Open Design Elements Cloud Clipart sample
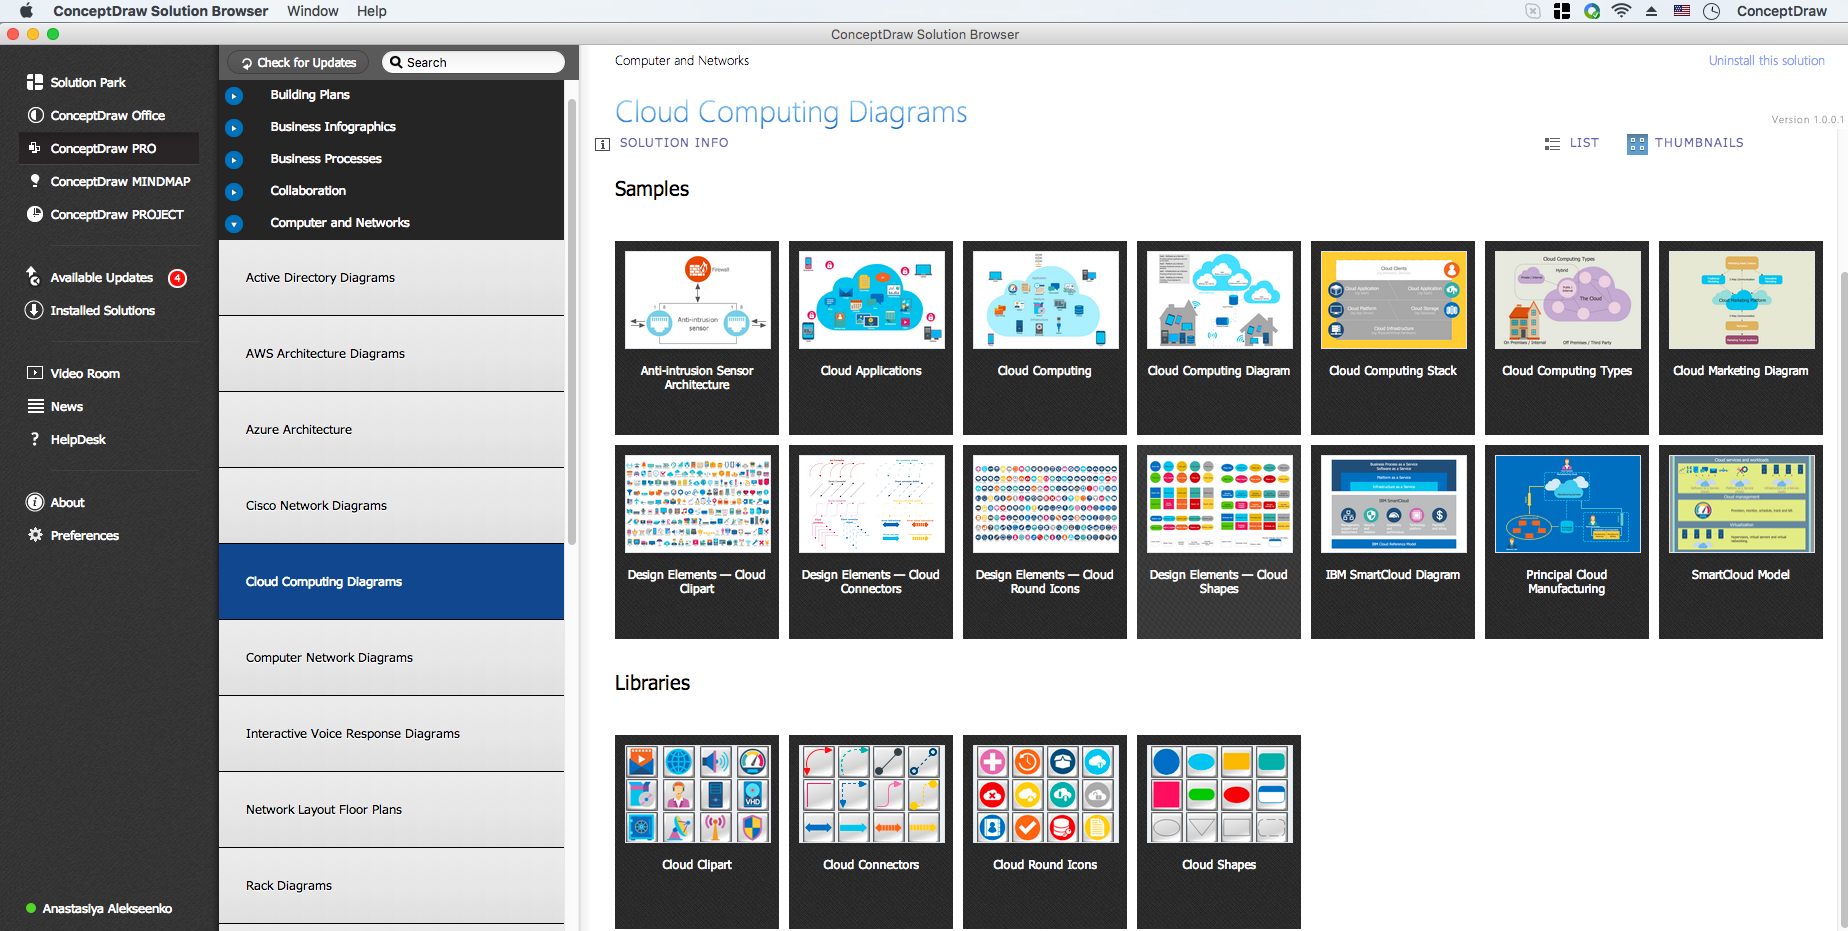The height and width of the screenshot is (931, 1848). (x=697, y=542)
